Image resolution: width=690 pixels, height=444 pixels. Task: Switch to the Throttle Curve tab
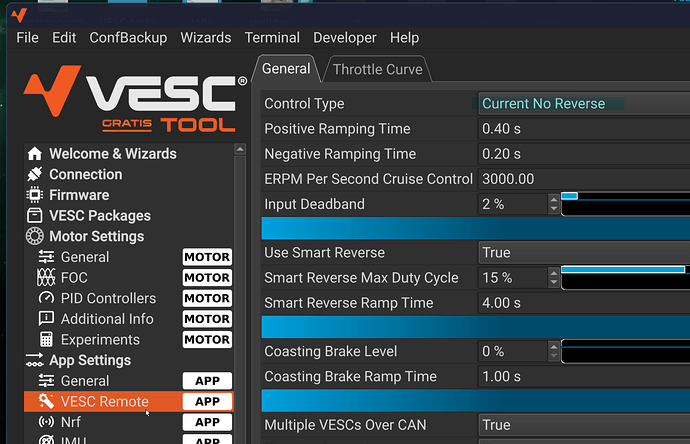(378, 70)
